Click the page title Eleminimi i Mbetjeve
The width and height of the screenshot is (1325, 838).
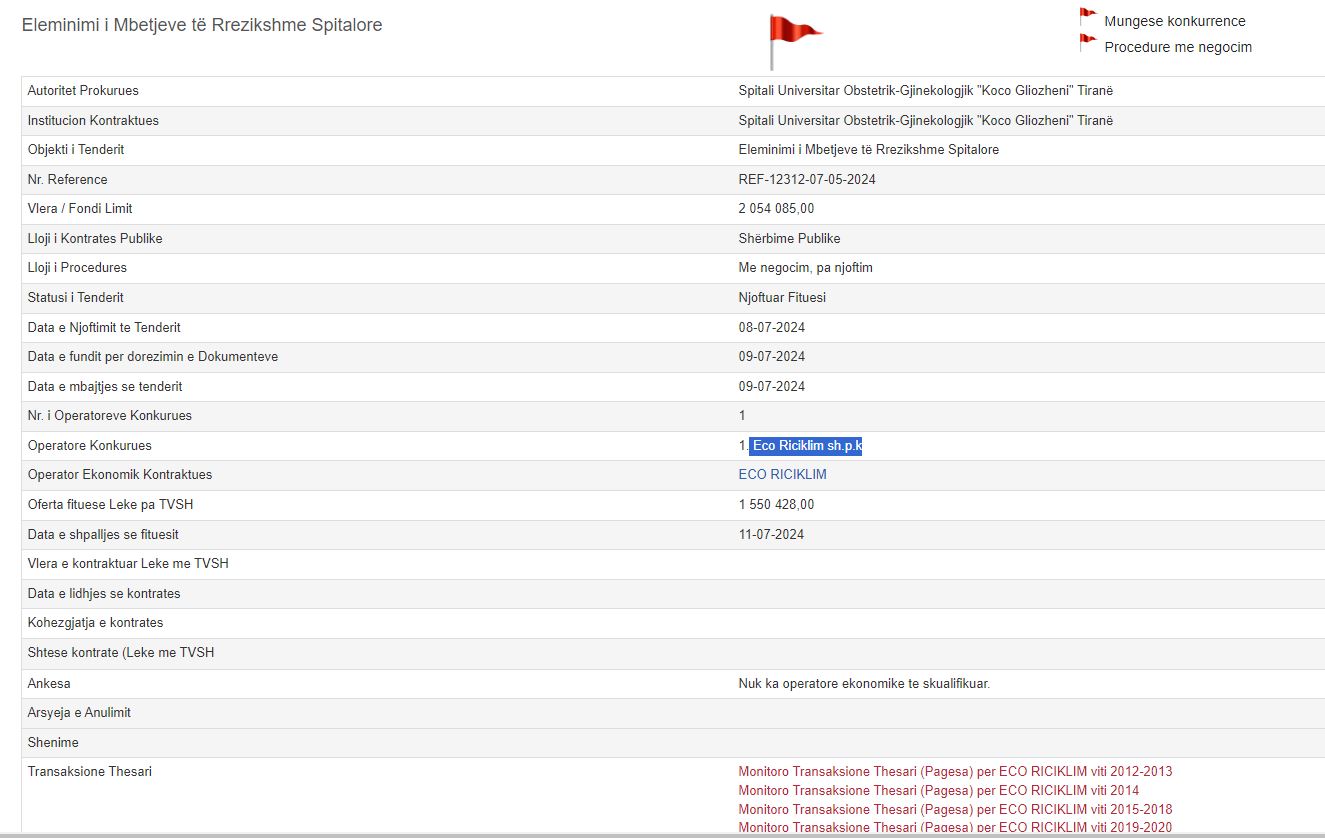click(x=202, y=25)
